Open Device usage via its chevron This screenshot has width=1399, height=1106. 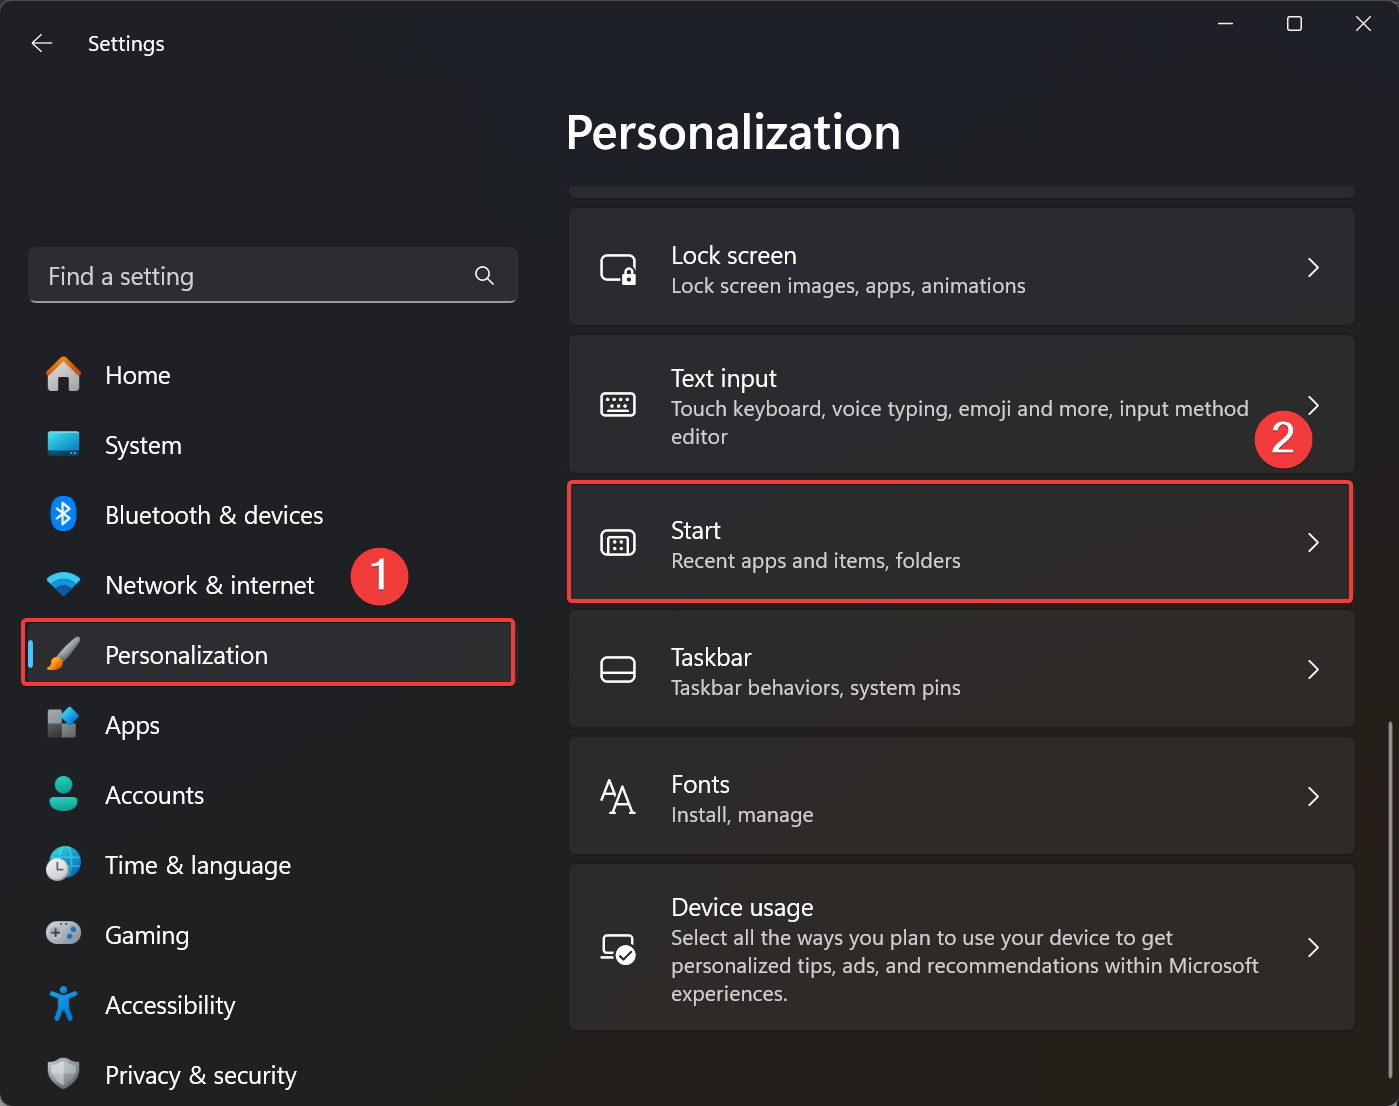tap(1313, 948)
